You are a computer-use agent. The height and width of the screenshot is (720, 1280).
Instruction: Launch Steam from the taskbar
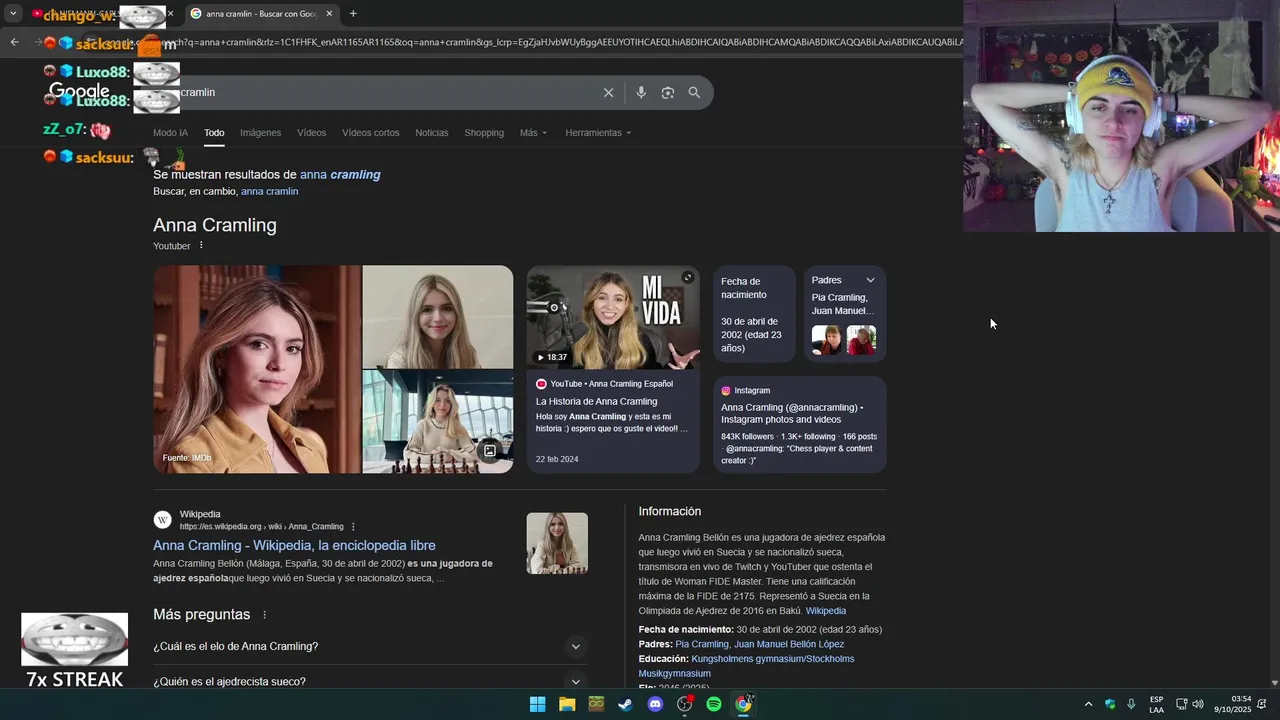pos(625,704)
